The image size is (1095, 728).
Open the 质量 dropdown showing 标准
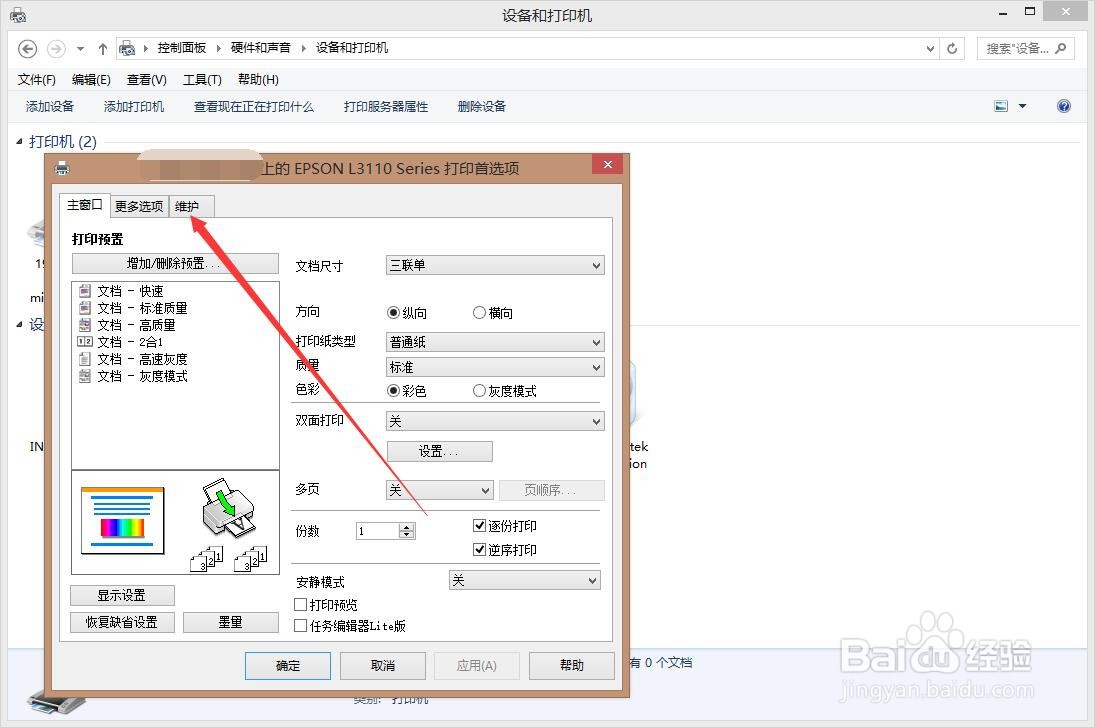tap(495, 367)
